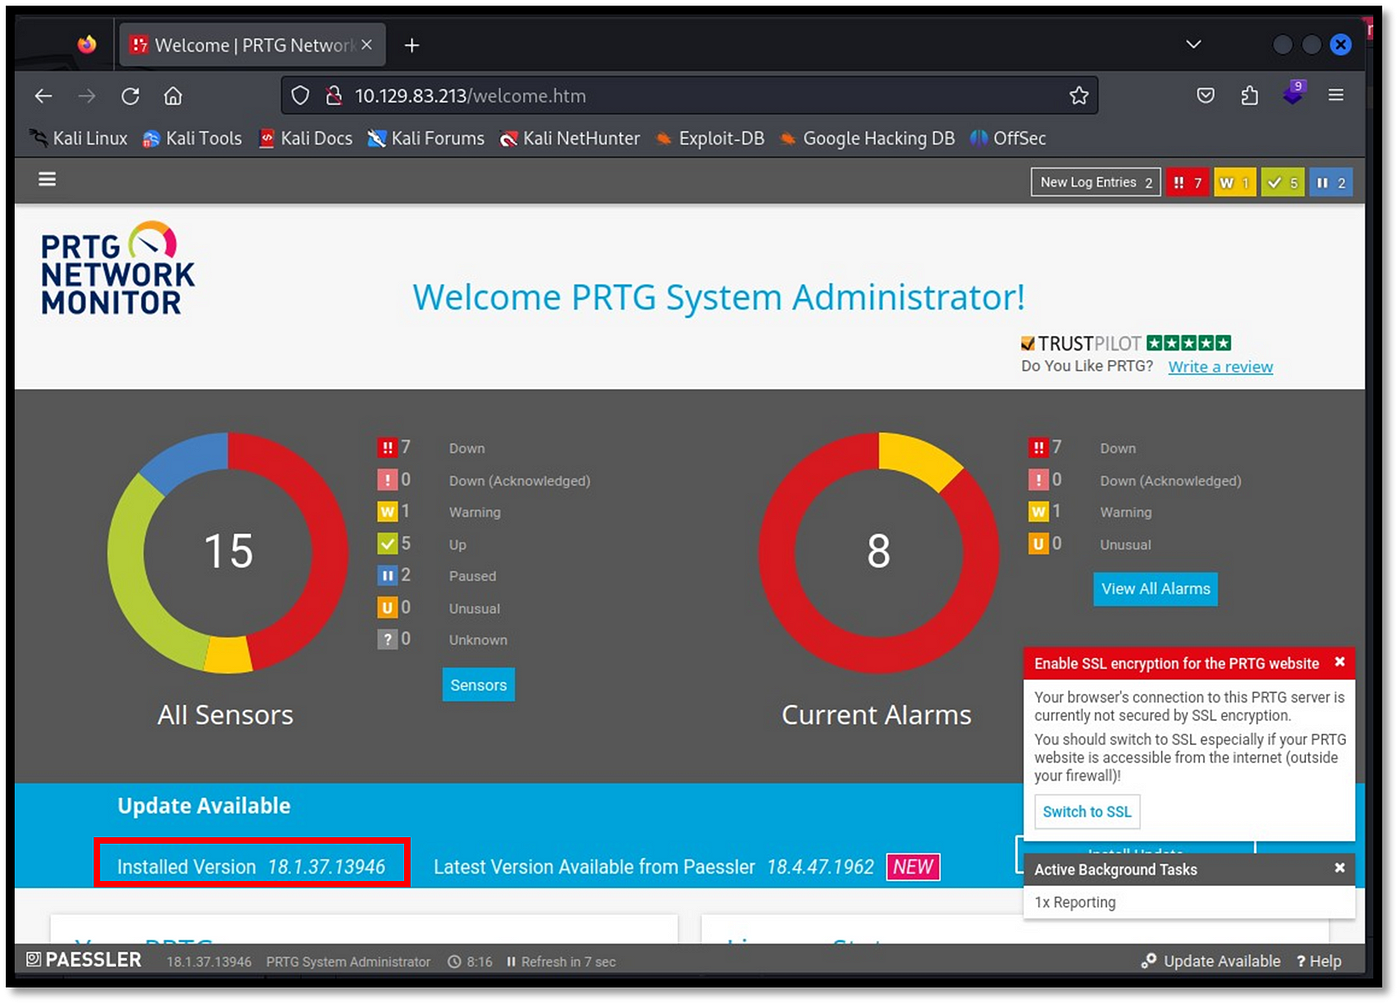Click green Up checkmark icon in sensors legend
Viewport: 1400px width, 1005px height.
(387, 544)
